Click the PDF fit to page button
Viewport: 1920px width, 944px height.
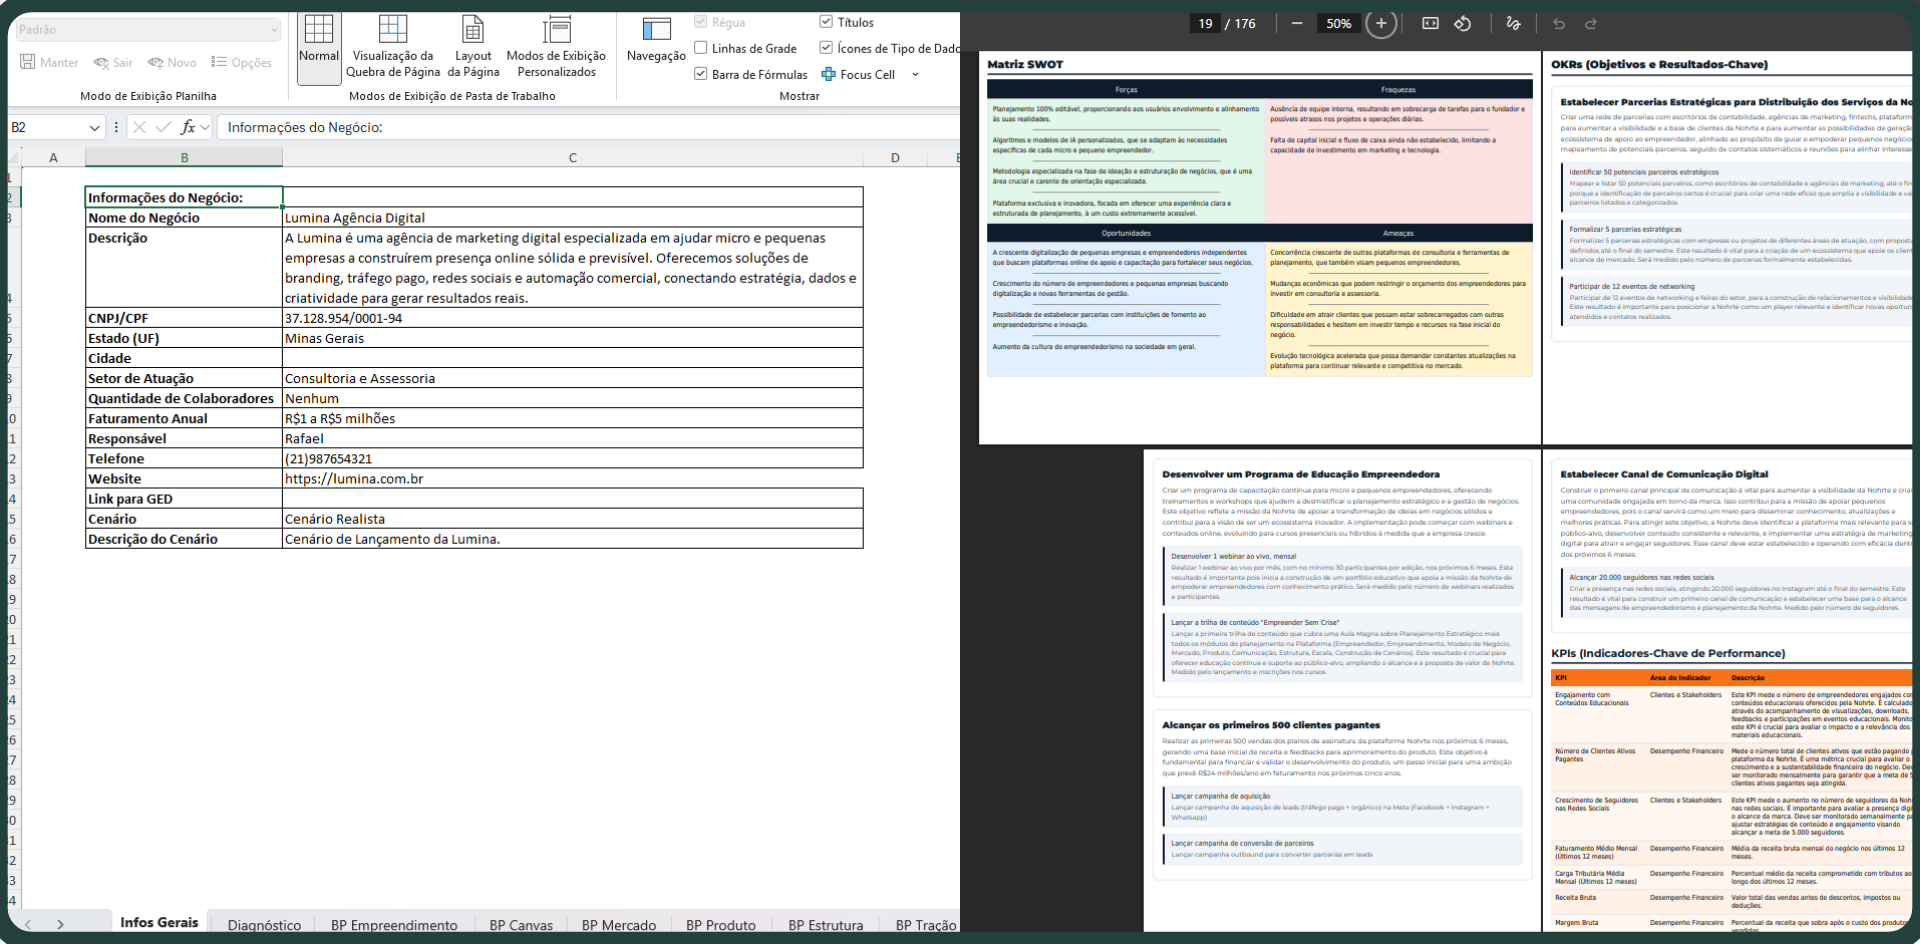coord(1431,23)
